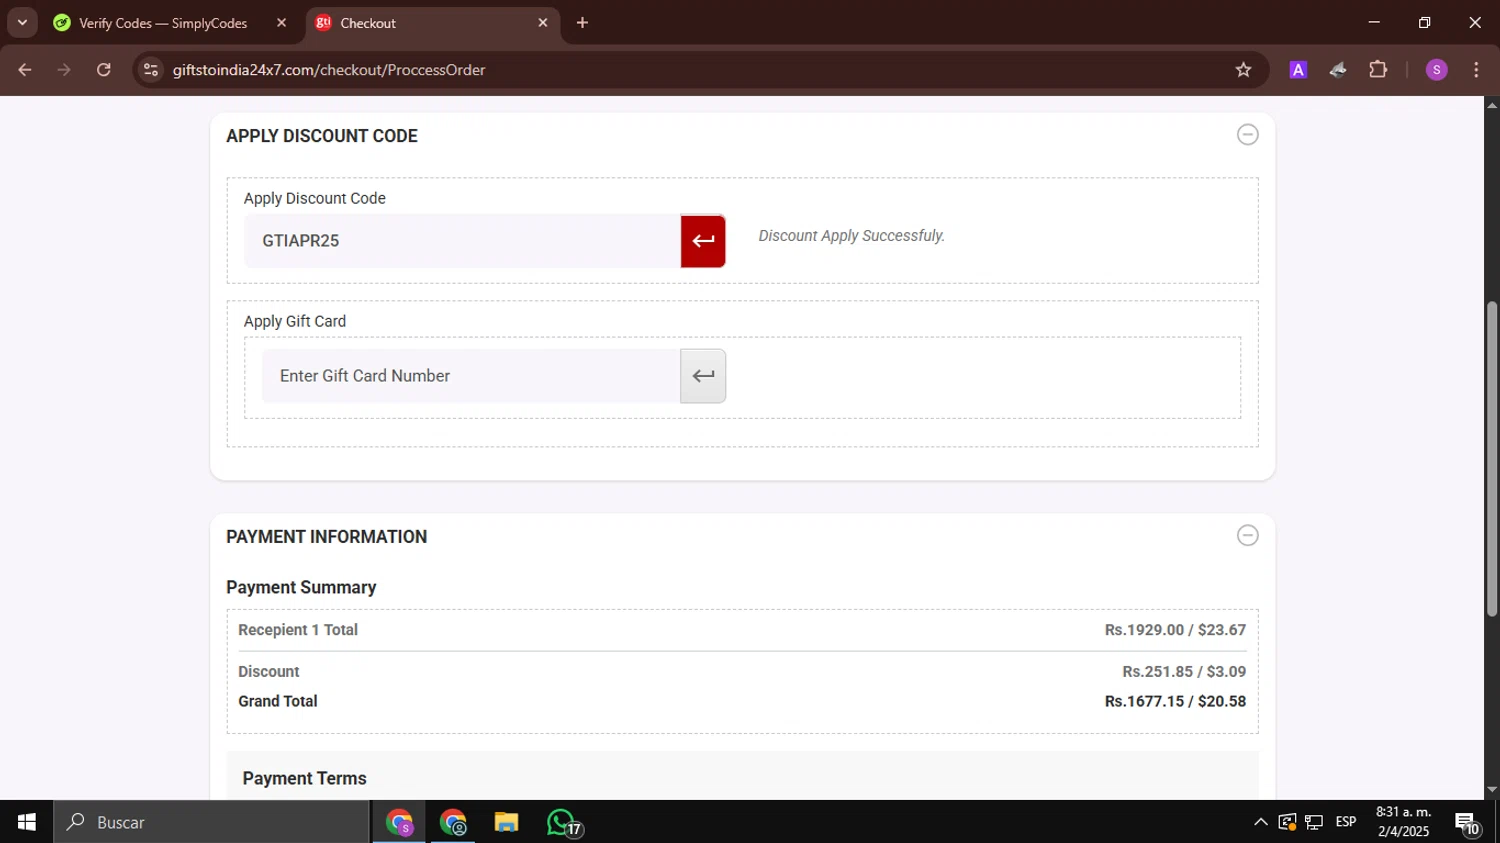This screenshot has width=1500, height=843.
Task: Click the Recepient 1 Total Rs.1929.00 / $23.67 amount
Action: pyautogui.click(x=1175, y=630)
